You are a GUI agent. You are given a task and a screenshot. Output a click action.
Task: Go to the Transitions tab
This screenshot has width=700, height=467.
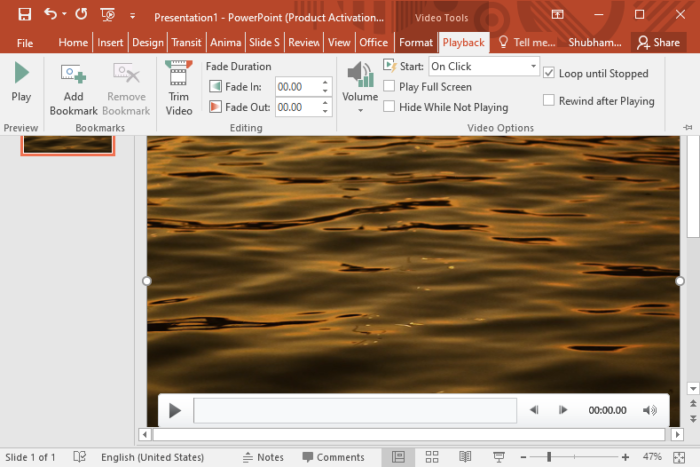pyautogui.click(x=186, y=42)
